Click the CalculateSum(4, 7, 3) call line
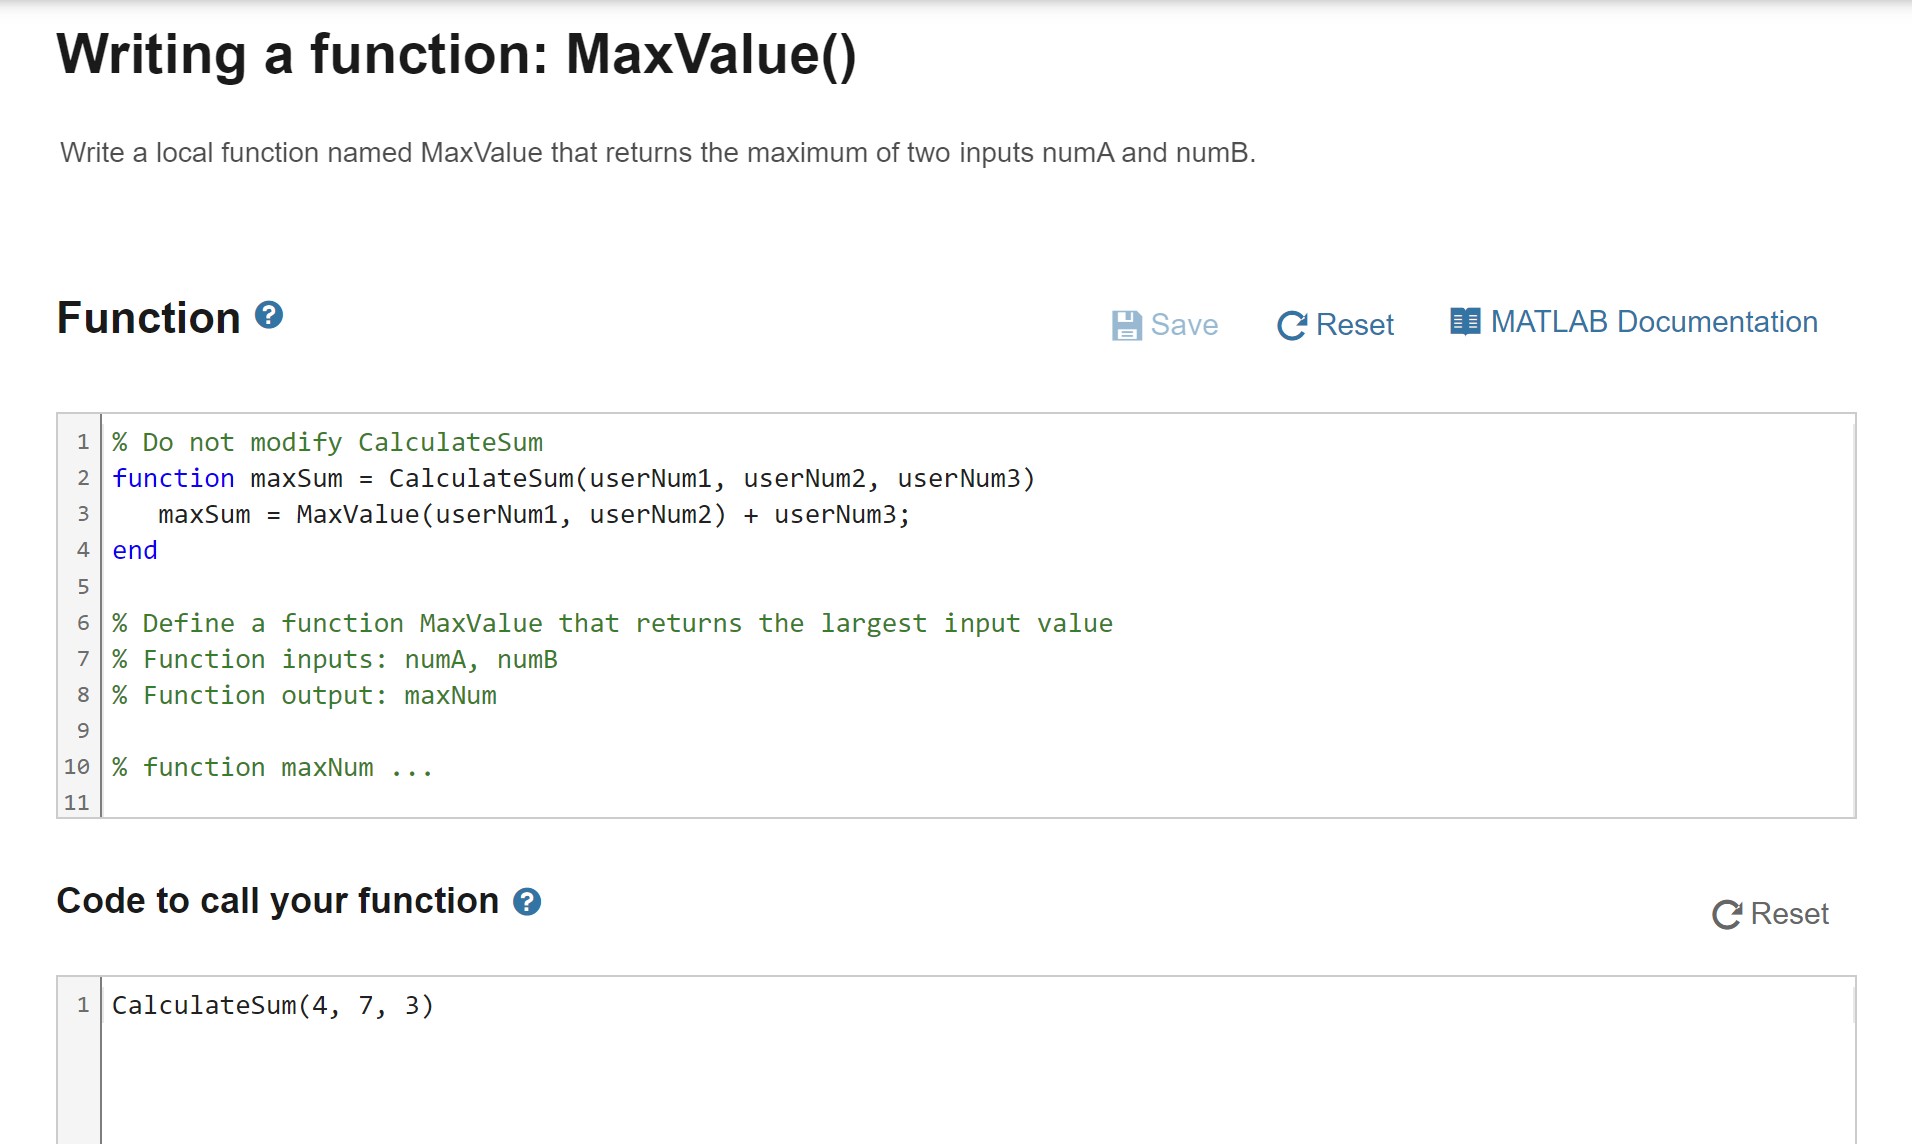1912x1144 pixels. pos(272,1005)
